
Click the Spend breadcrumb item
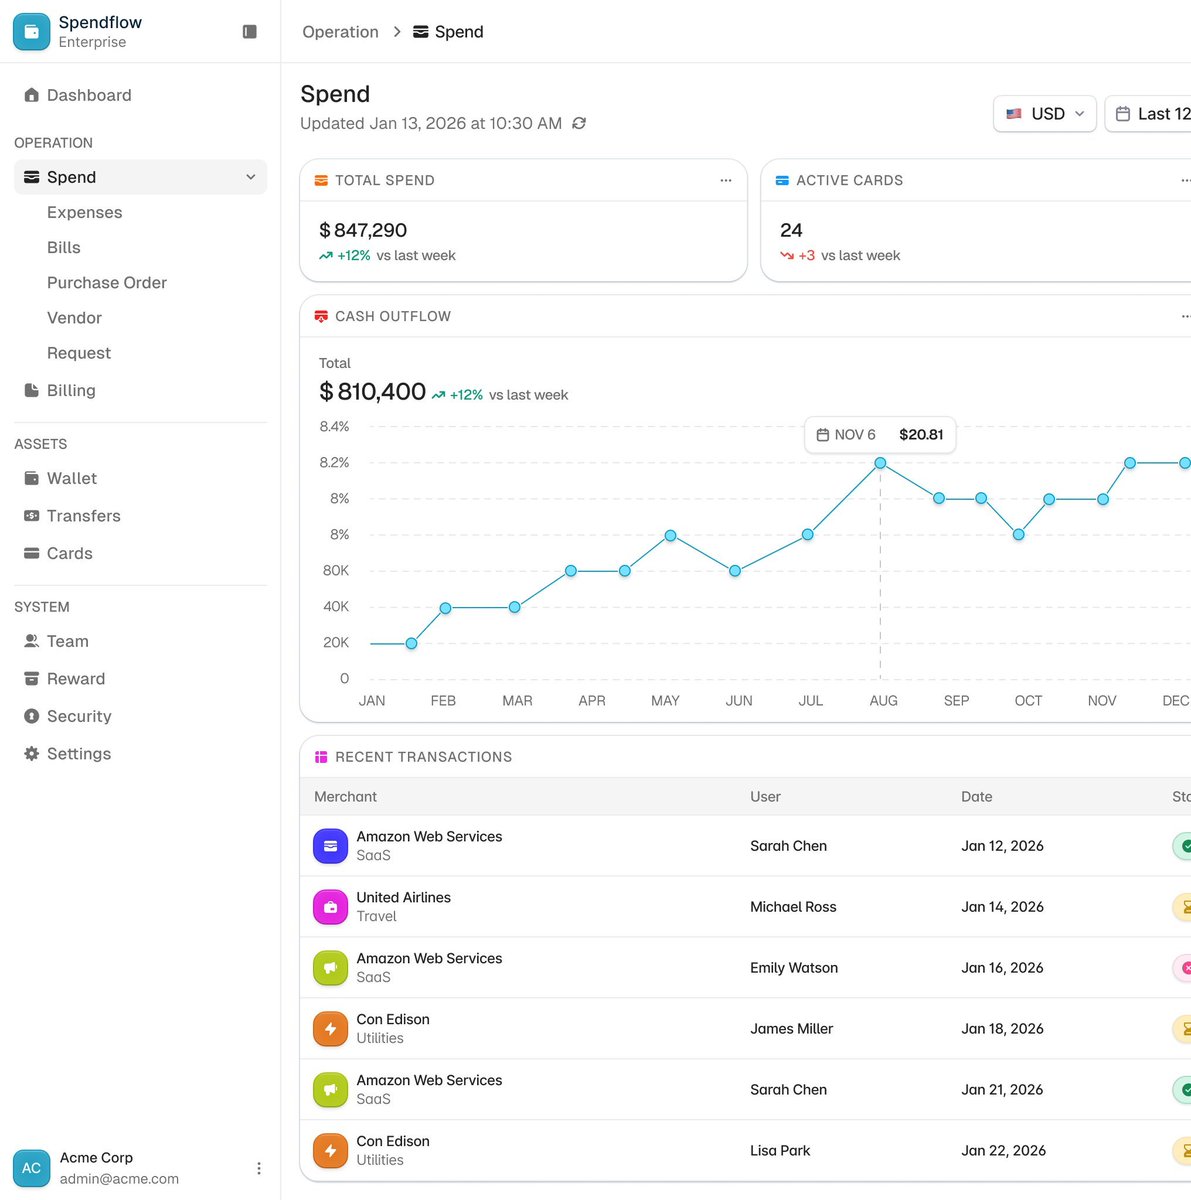448,32
